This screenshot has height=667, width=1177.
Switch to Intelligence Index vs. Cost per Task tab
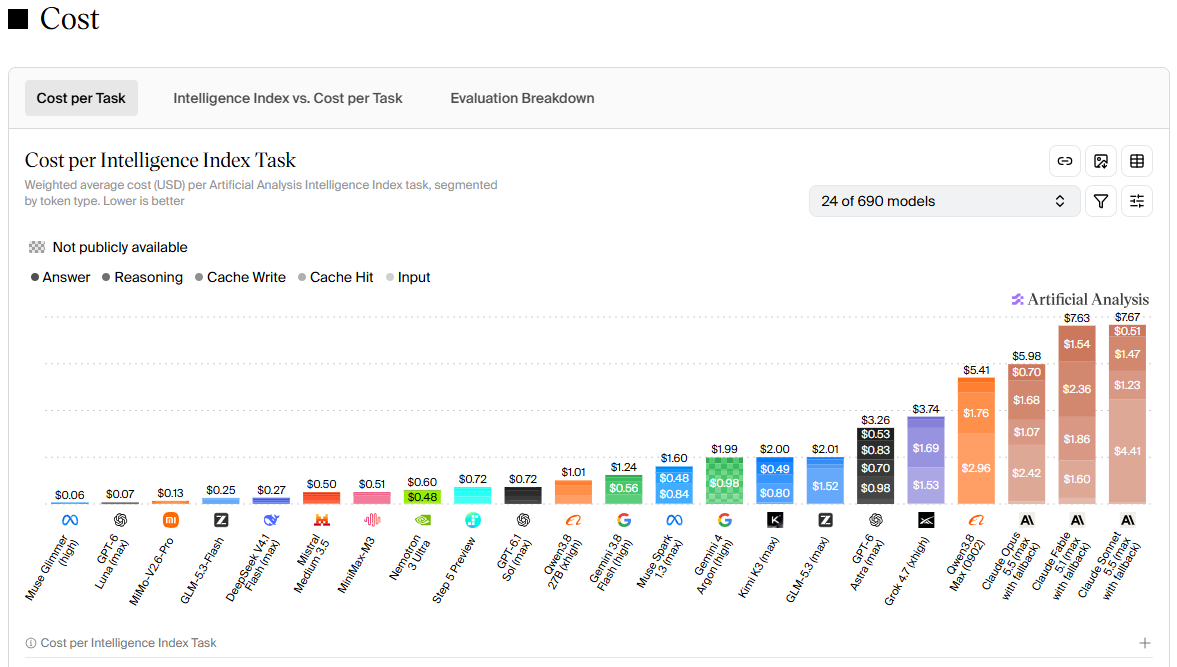(287, 98)
